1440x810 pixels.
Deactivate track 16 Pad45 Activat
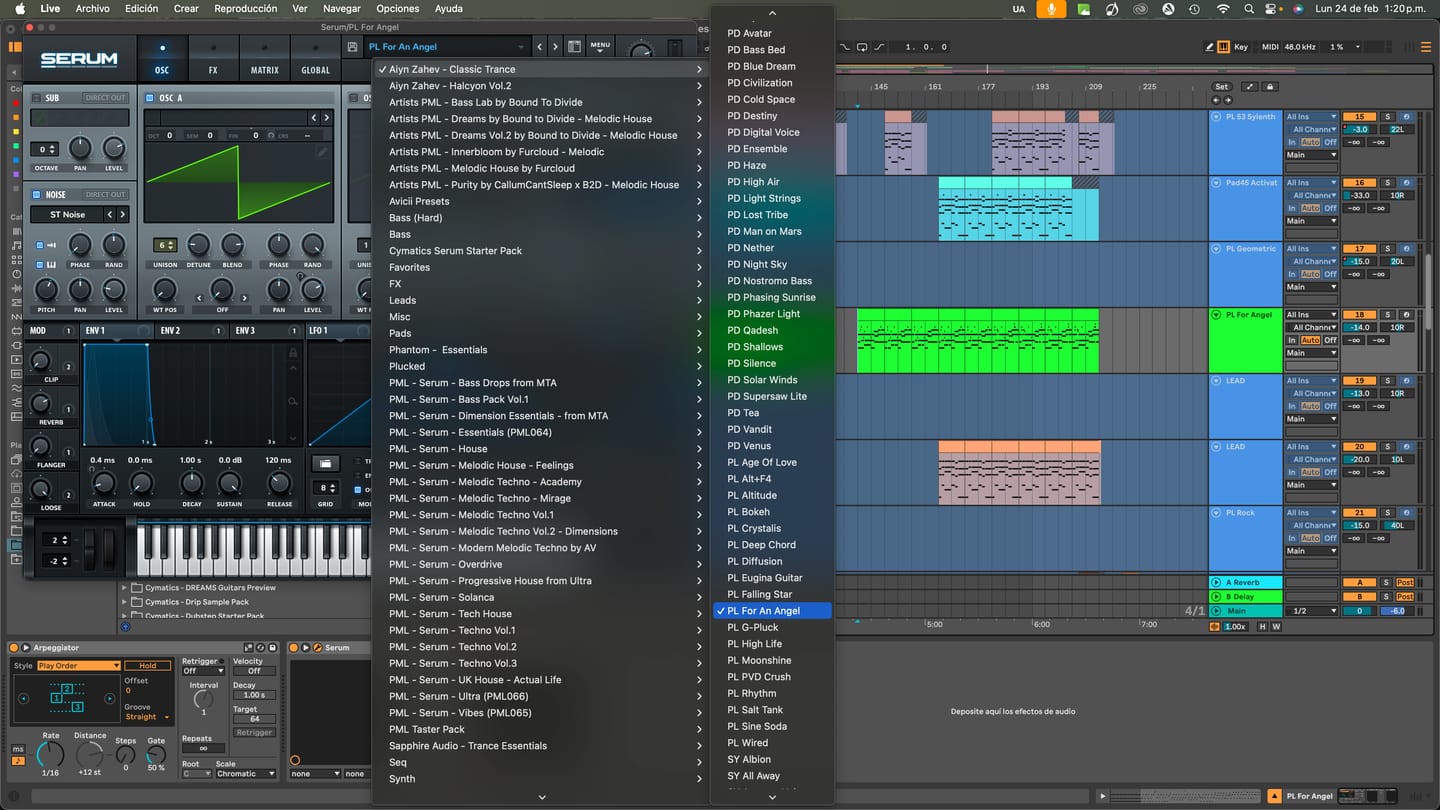click(x=1359, y=183)
